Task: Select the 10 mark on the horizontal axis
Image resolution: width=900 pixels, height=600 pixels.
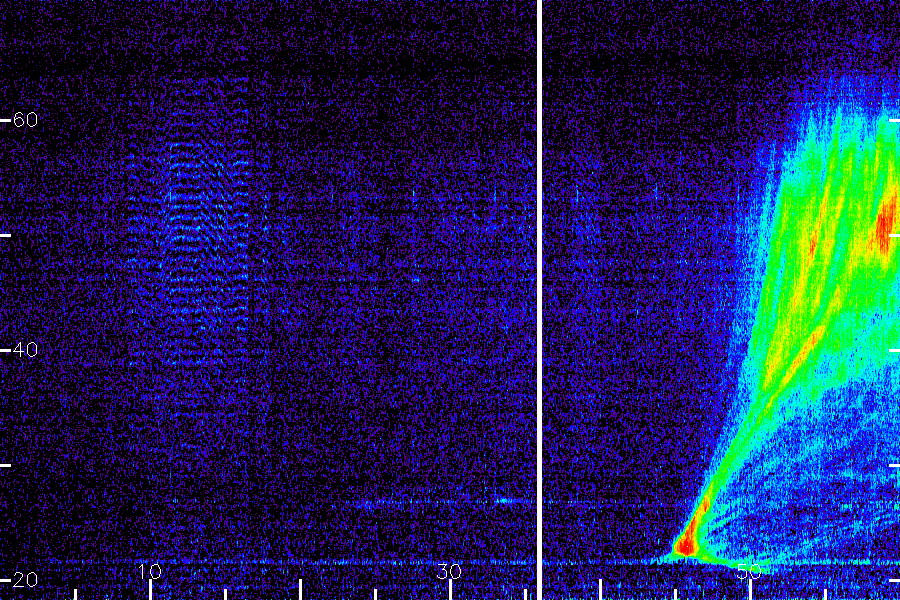Action: [x=150, y=571]
